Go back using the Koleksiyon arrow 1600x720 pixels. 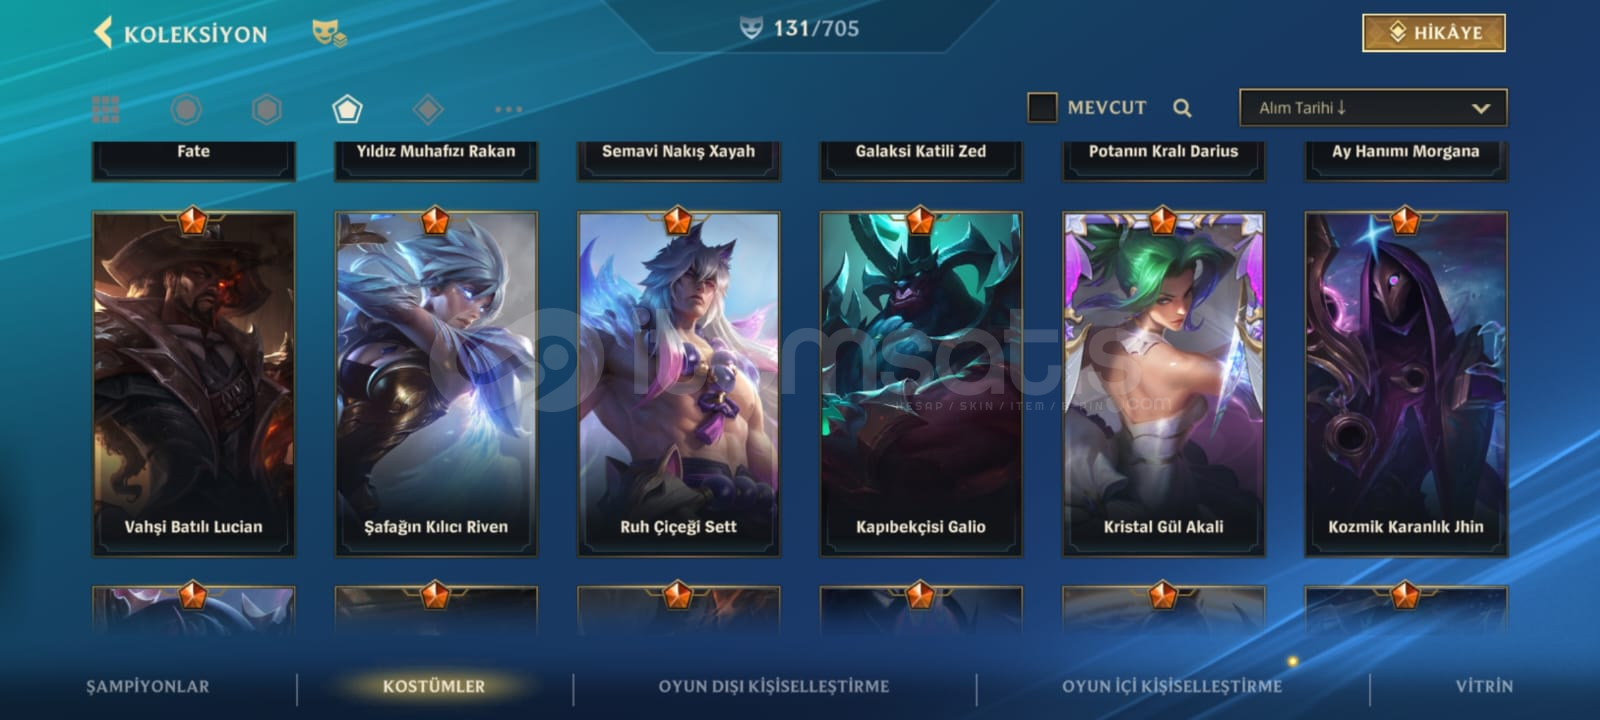pyautogui.click(x=103, y=32)
